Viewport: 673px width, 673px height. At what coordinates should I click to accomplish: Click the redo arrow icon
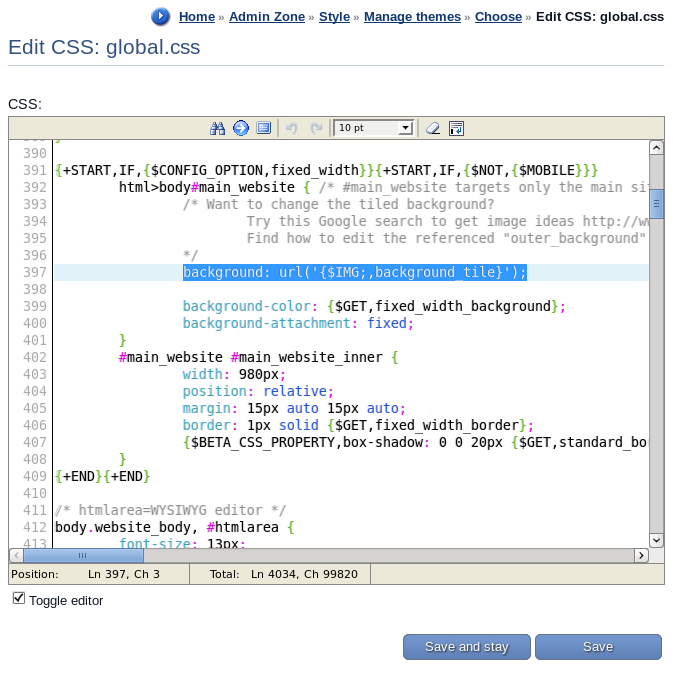(316, 128)
